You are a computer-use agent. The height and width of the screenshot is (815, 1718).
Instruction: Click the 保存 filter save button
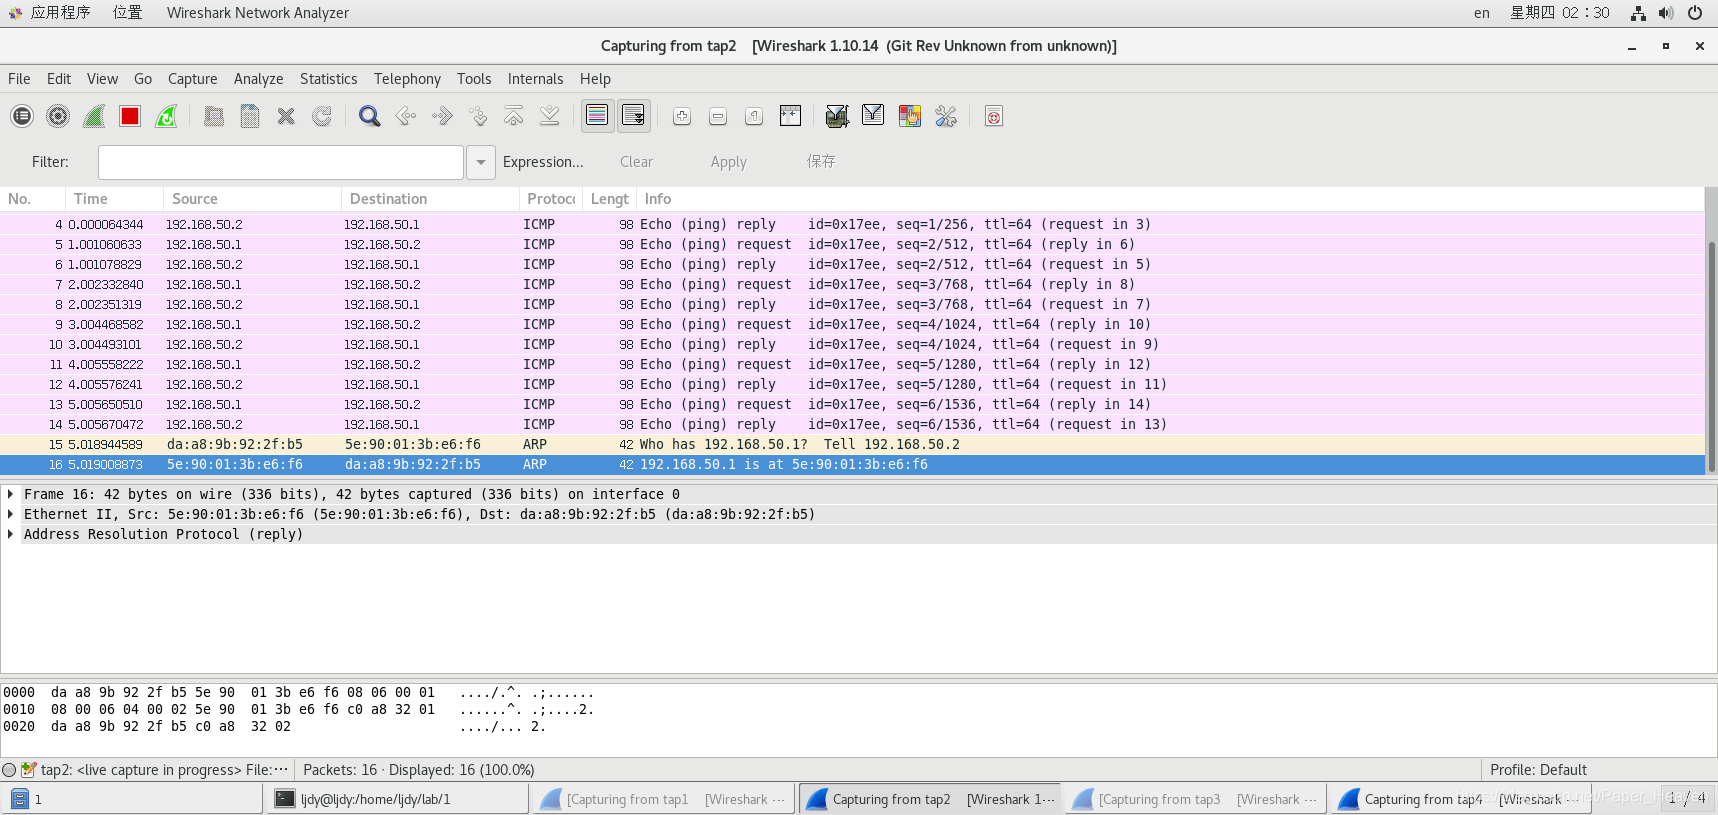pos(821,162)
